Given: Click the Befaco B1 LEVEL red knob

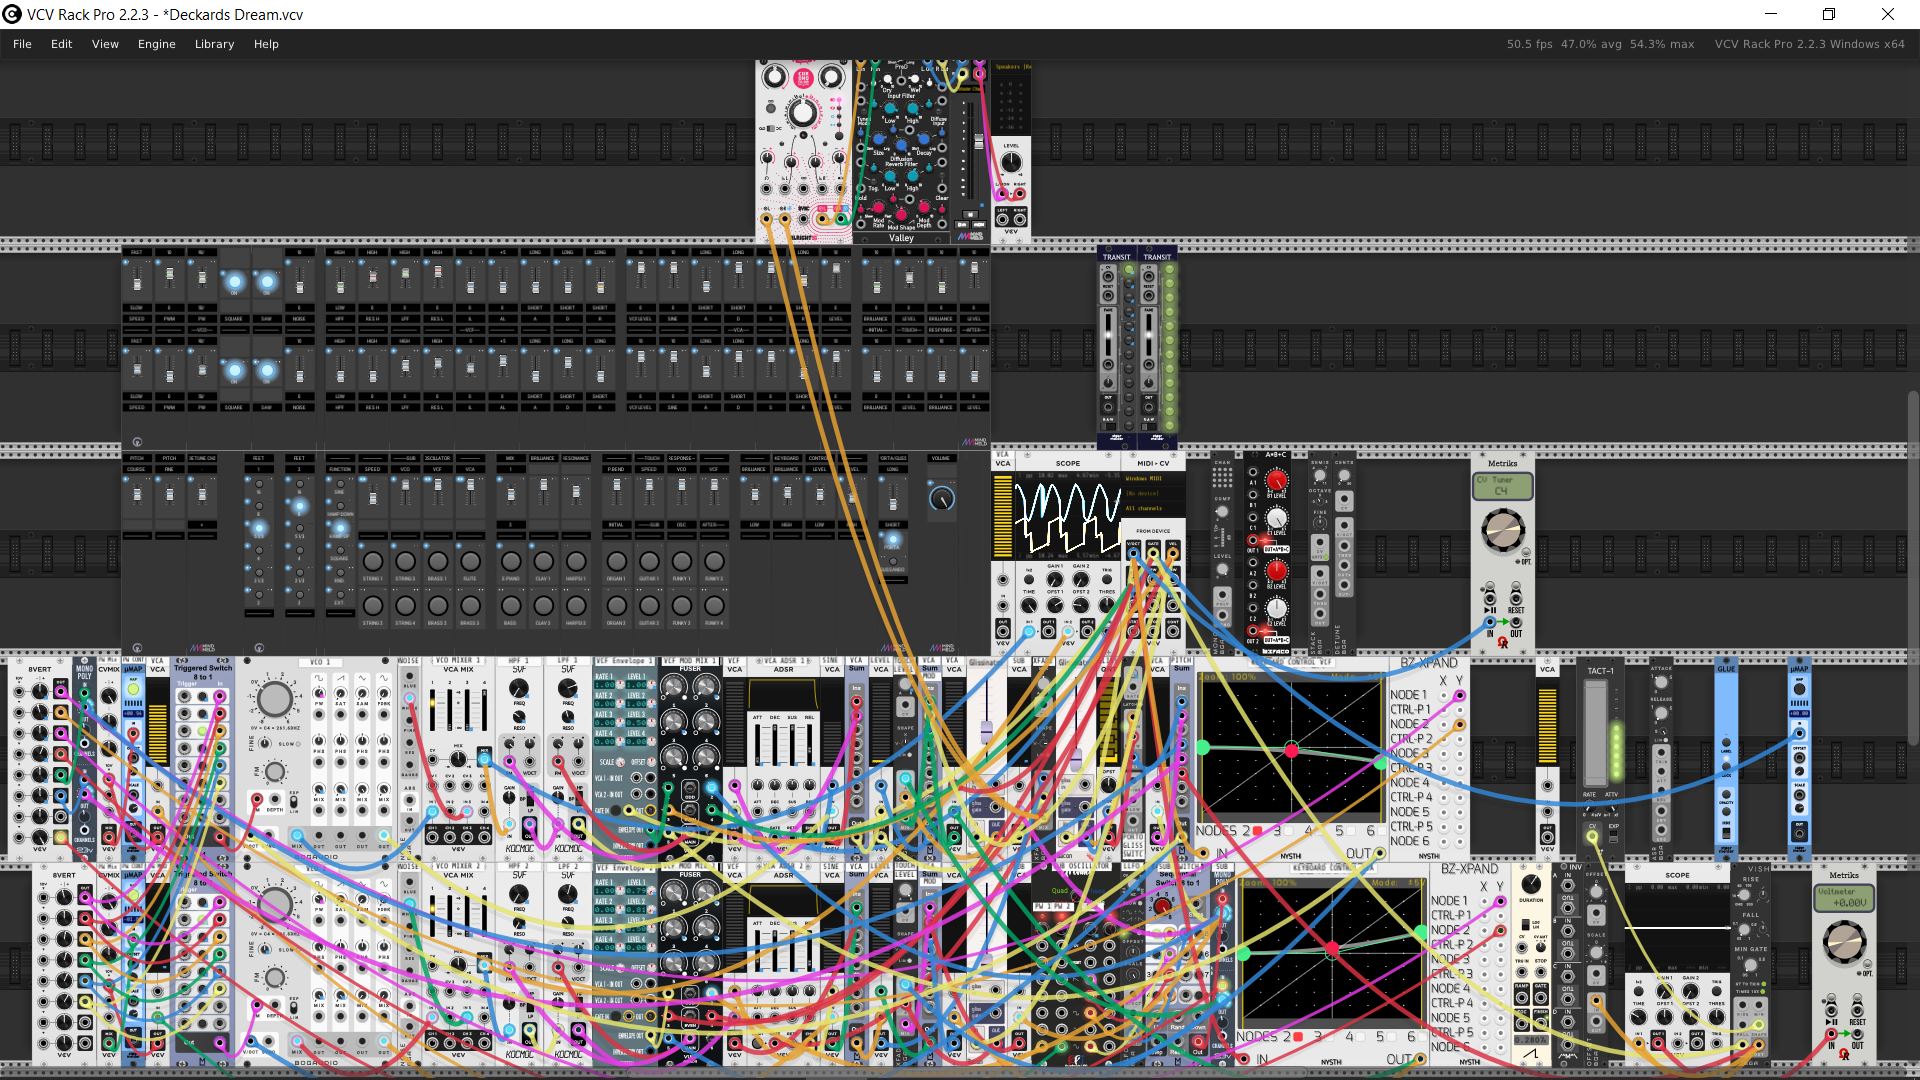Looking at the screenshot, I should pos(1277,481).
